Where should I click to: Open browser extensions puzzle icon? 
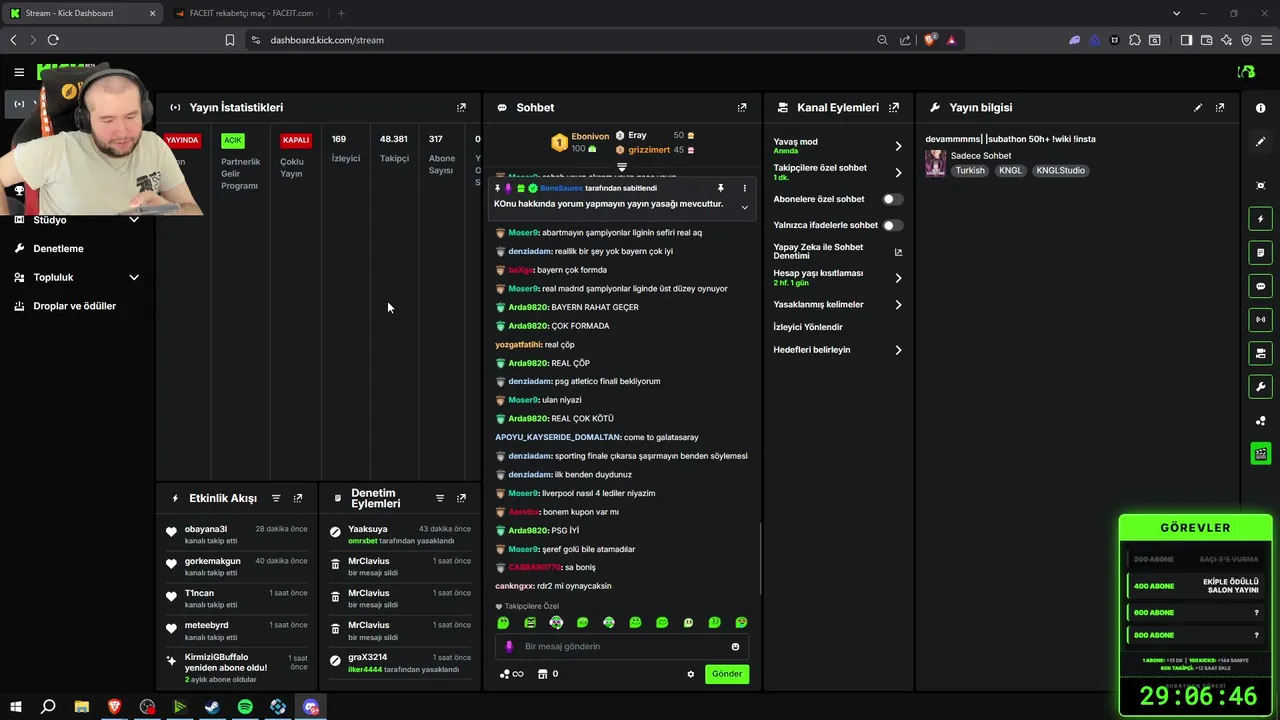(x=1134, y=40)
